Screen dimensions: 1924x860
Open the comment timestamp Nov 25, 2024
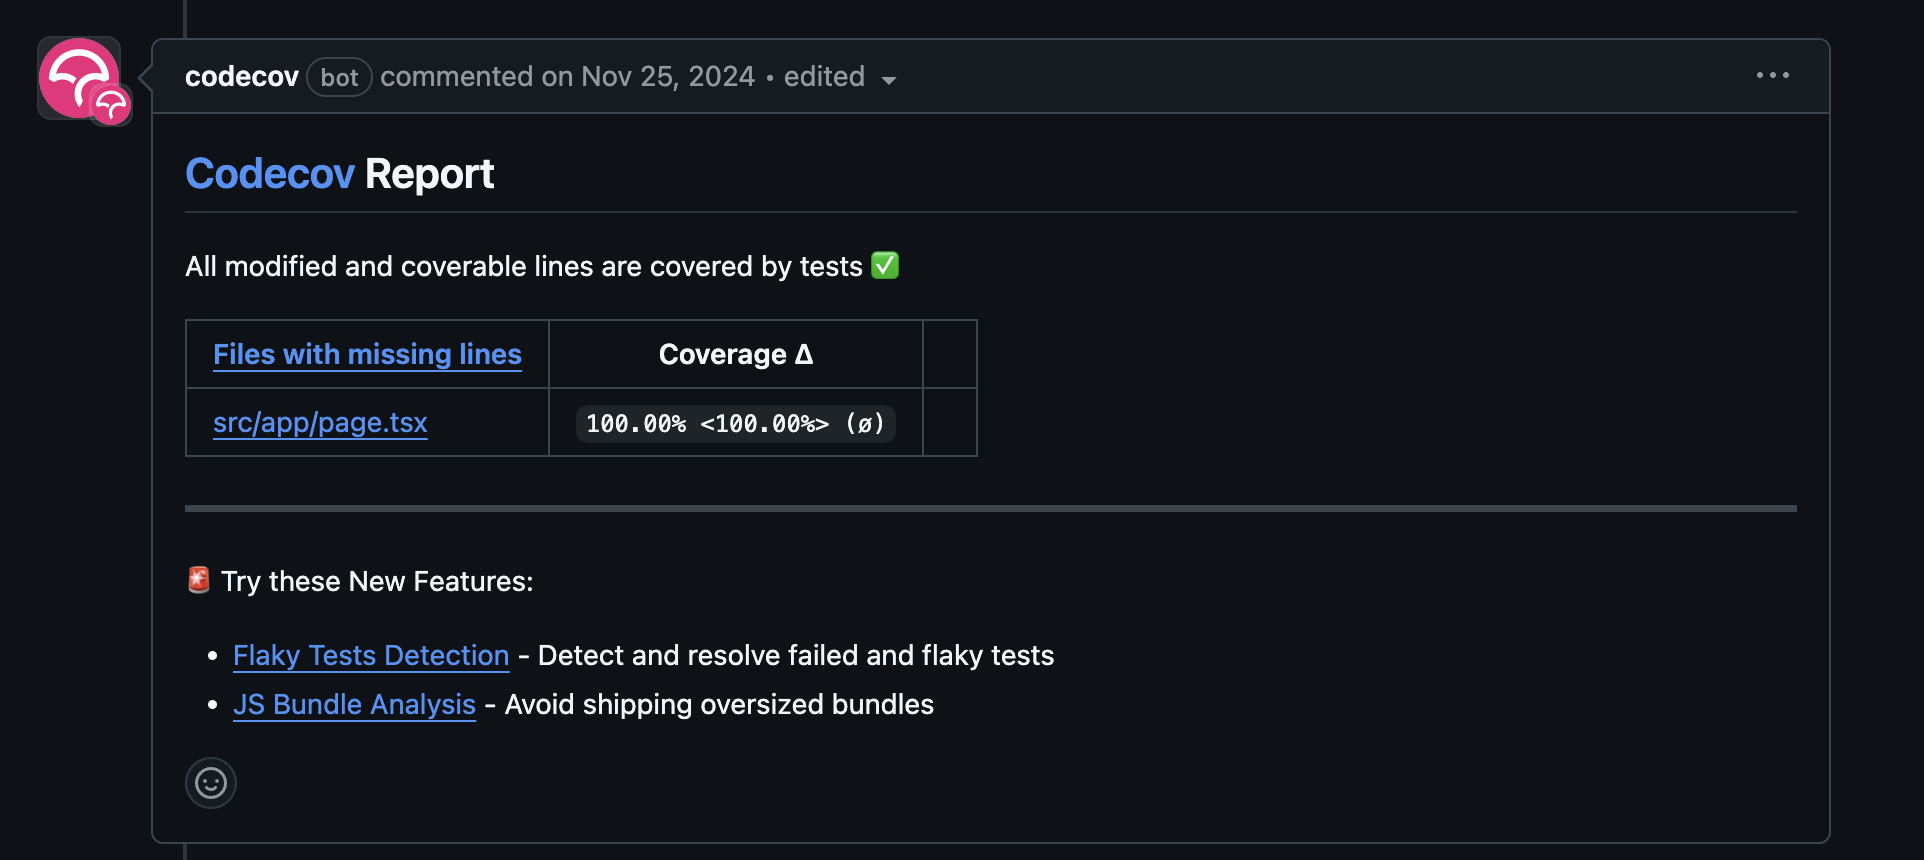668,77
